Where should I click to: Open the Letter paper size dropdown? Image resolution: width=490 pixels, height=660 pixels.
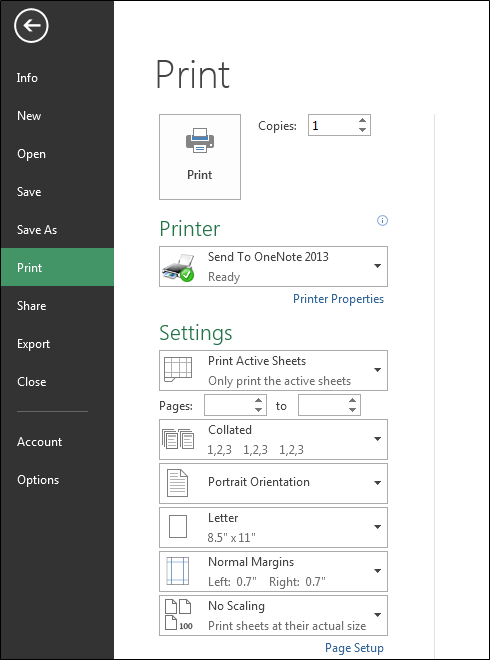(273, 527)
